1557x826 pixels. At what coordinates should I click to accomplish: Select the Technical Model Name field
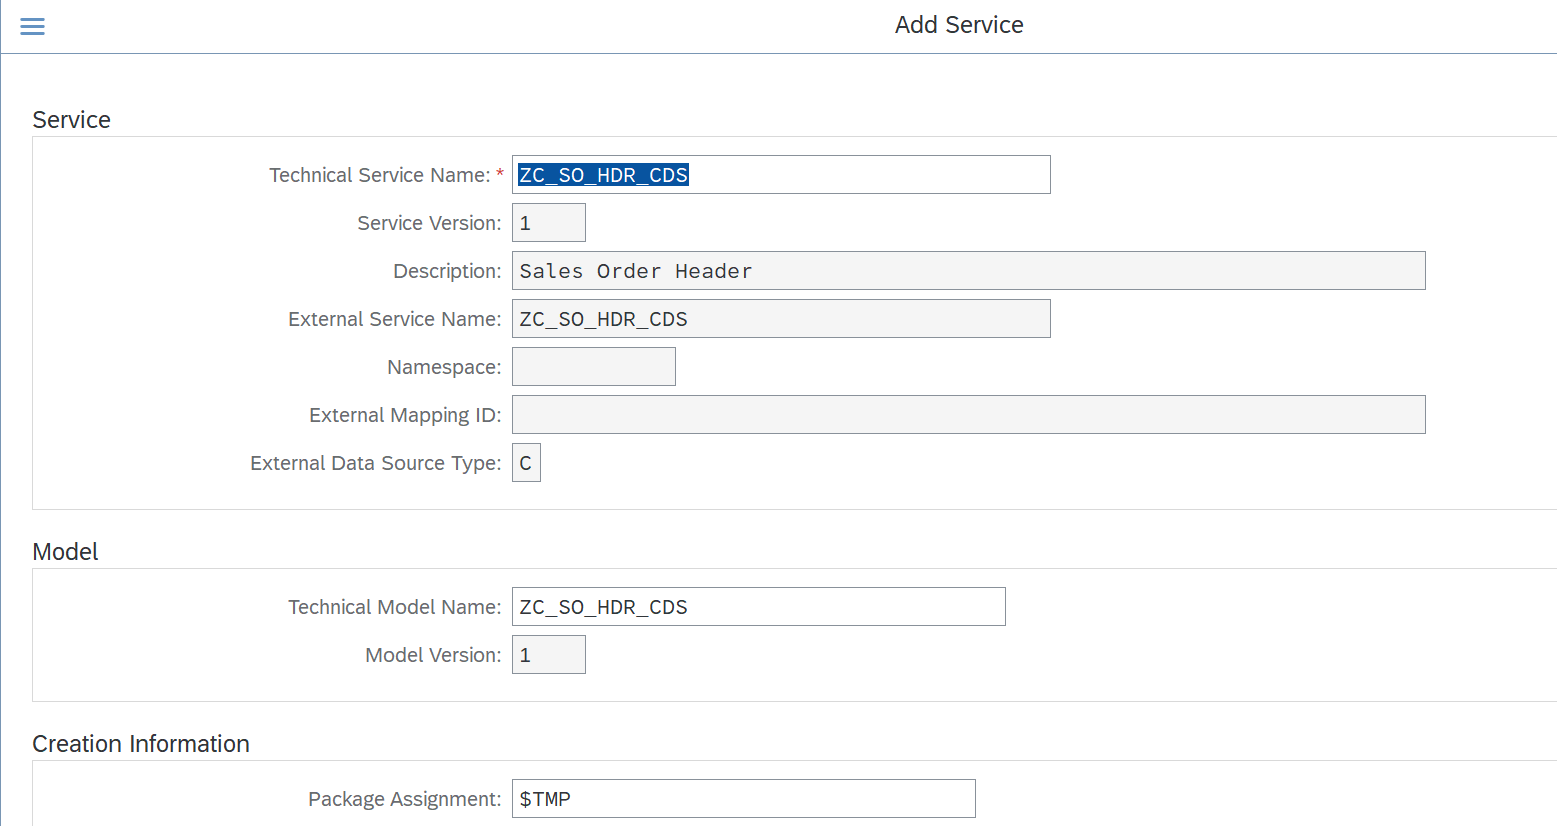pyautogui.click(x=757, y=606)
